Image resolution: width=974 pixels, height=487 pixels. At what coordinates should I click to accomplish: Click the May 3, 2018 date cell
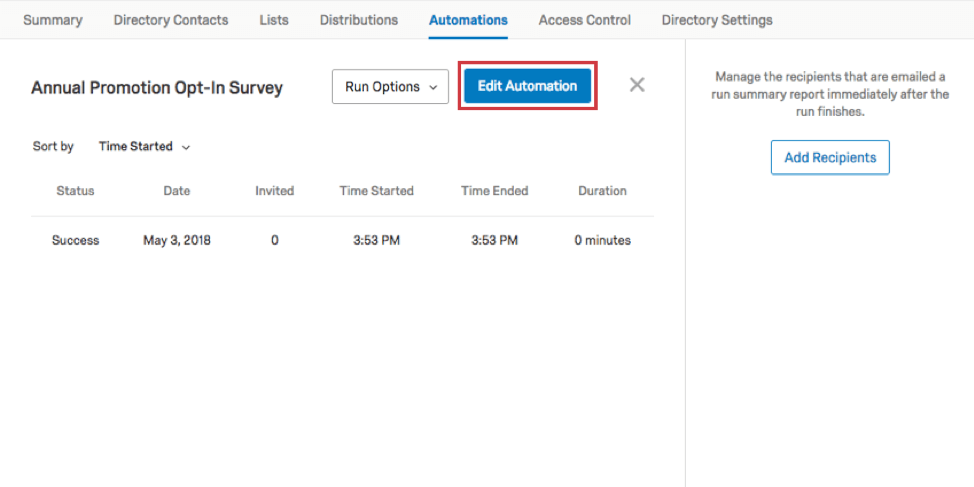(x=176, y=240)
